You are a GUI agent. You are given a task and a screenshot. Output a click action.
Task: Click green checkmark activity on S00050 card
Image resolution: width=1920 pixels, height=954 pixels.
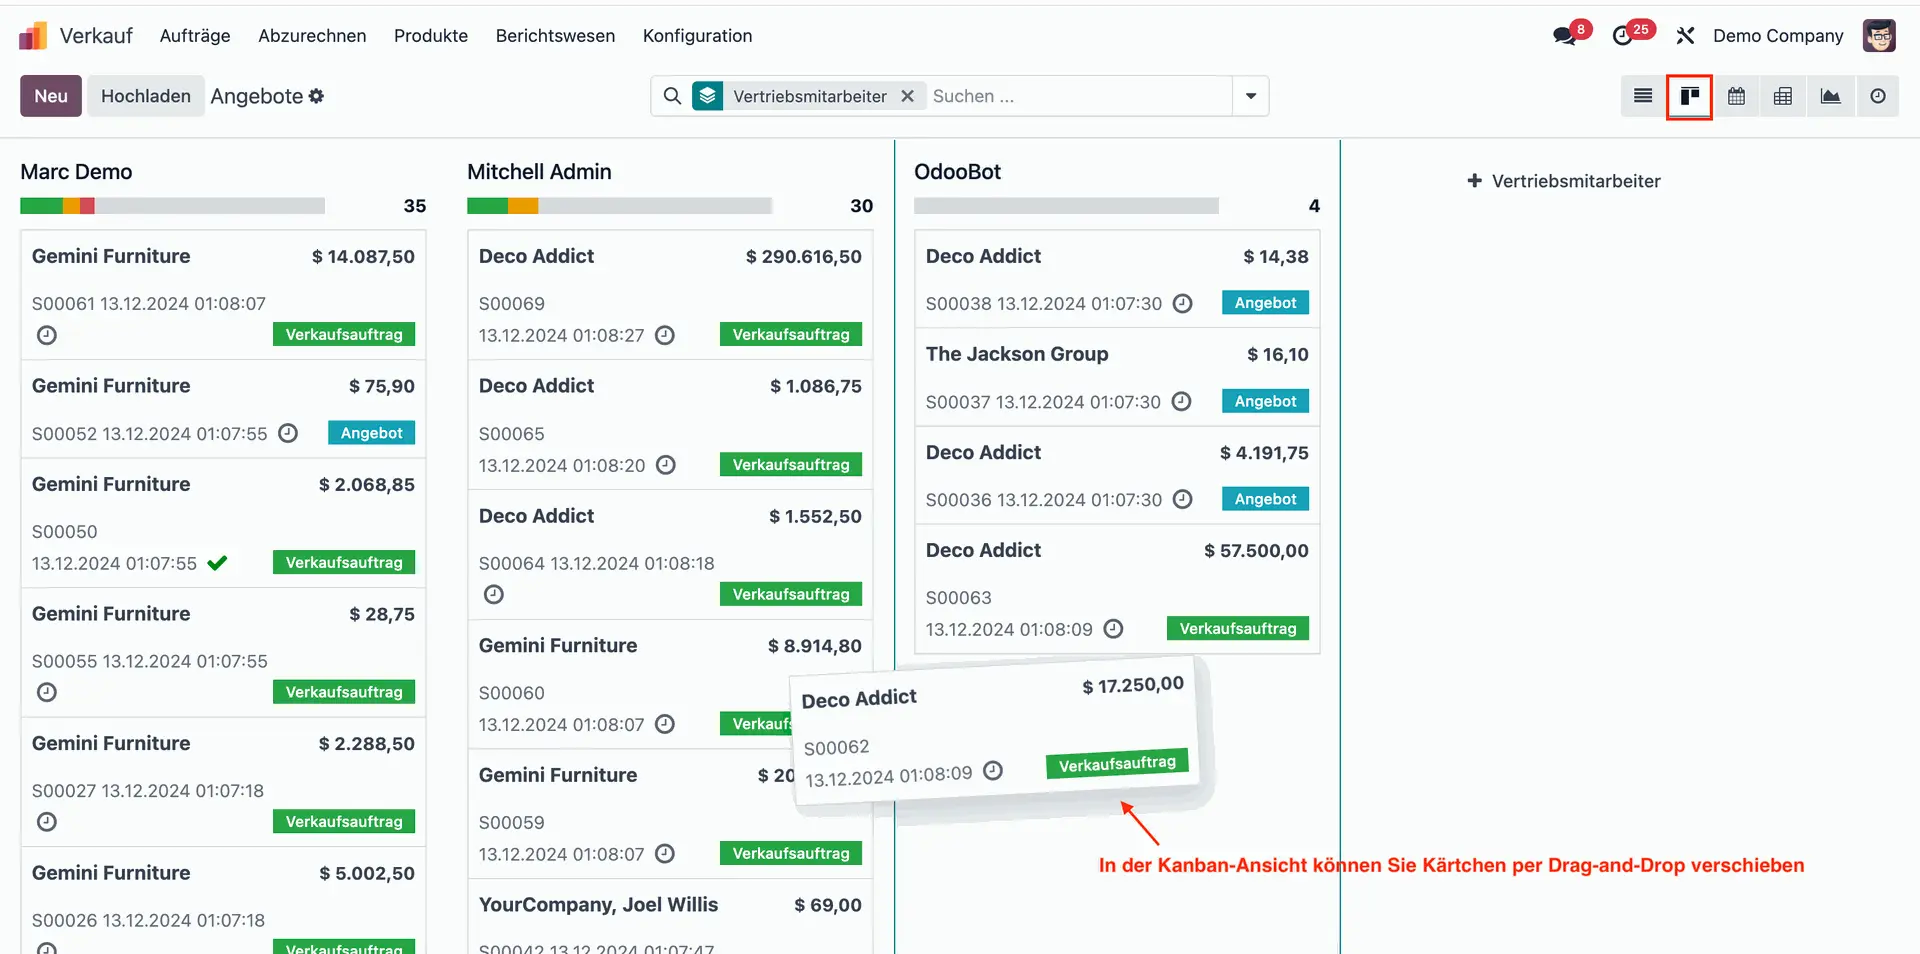[x=217, y=563]
